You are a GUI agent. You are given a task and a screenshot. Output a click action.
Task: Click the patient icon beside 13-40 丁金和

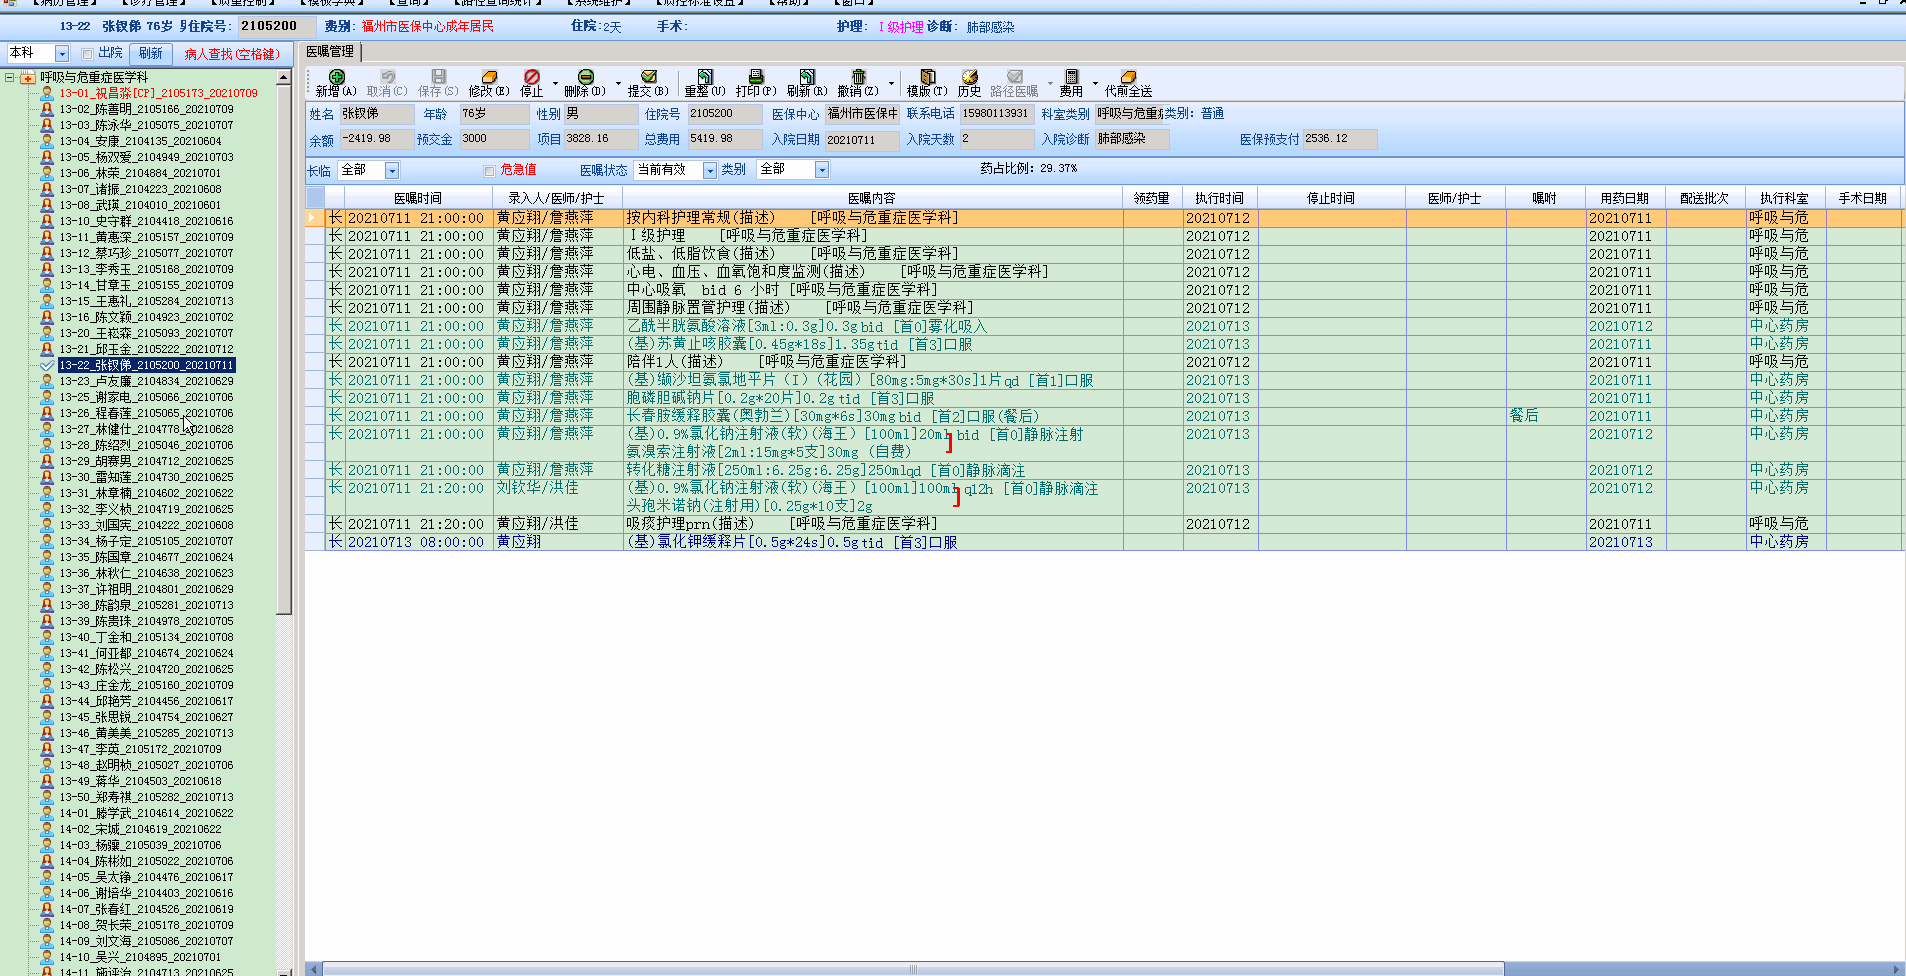[x=46, y=637]
